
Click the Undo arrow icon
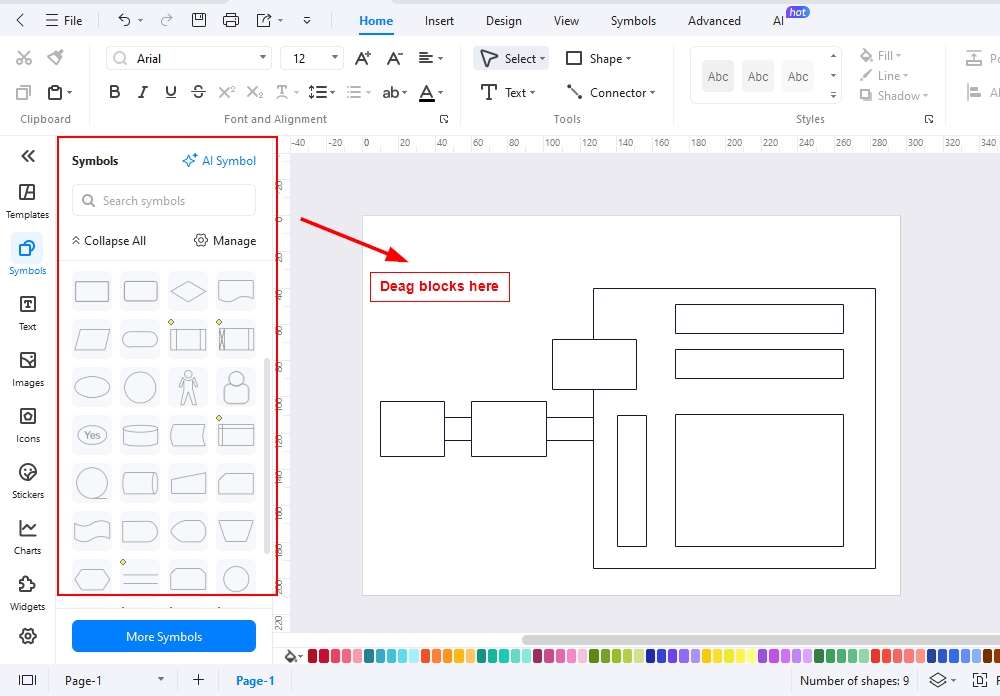tap(124, 20)
